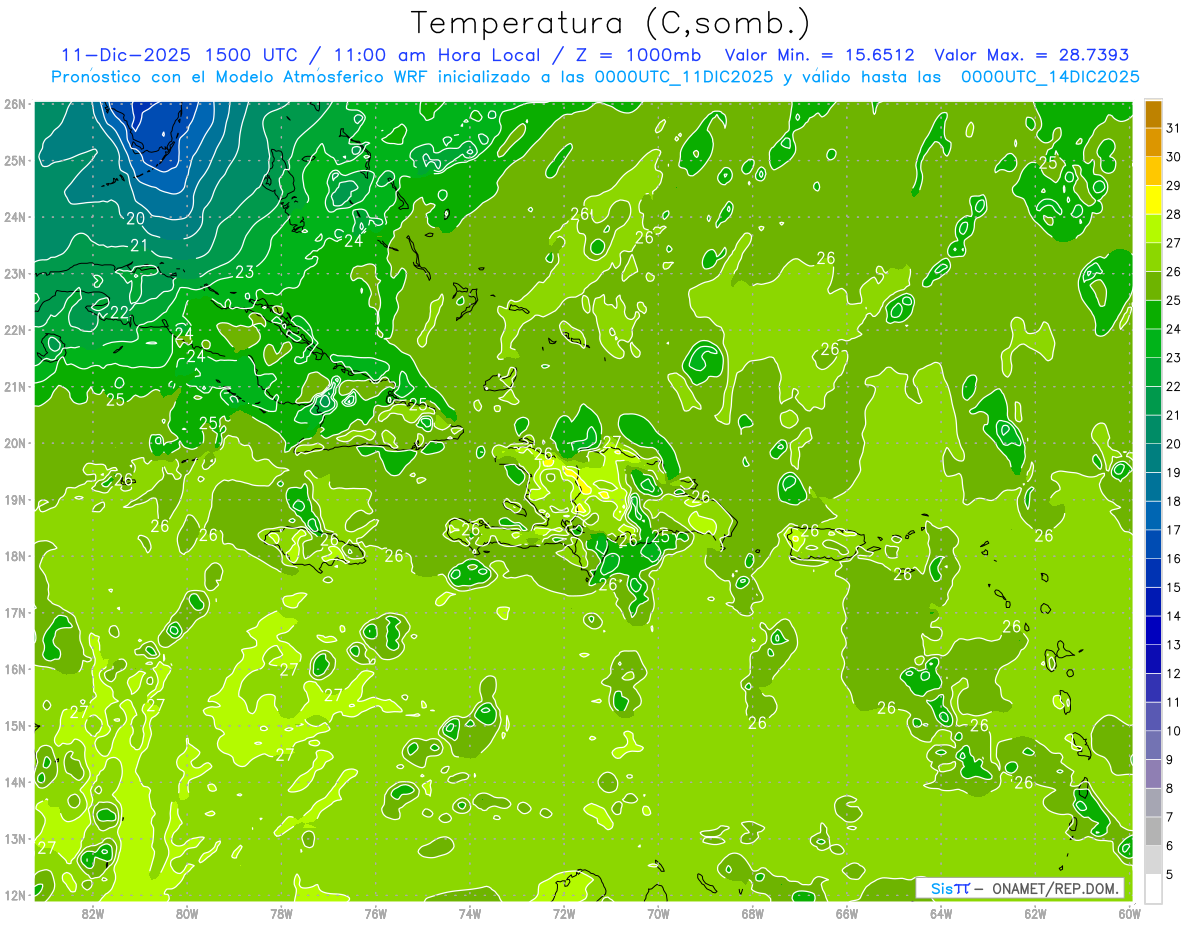Click the '72W' longitude axis label

(x=564, y=913)
